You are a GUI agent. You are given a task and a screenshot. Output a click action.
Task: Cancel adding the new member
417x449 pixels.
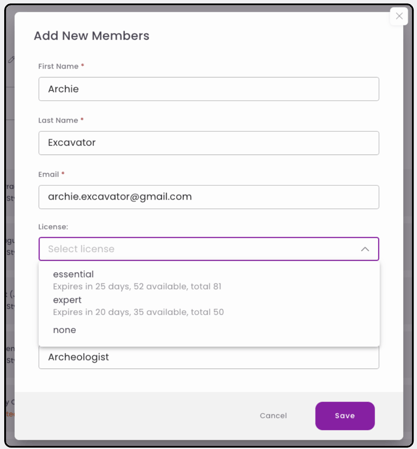(x=273, y=416)
